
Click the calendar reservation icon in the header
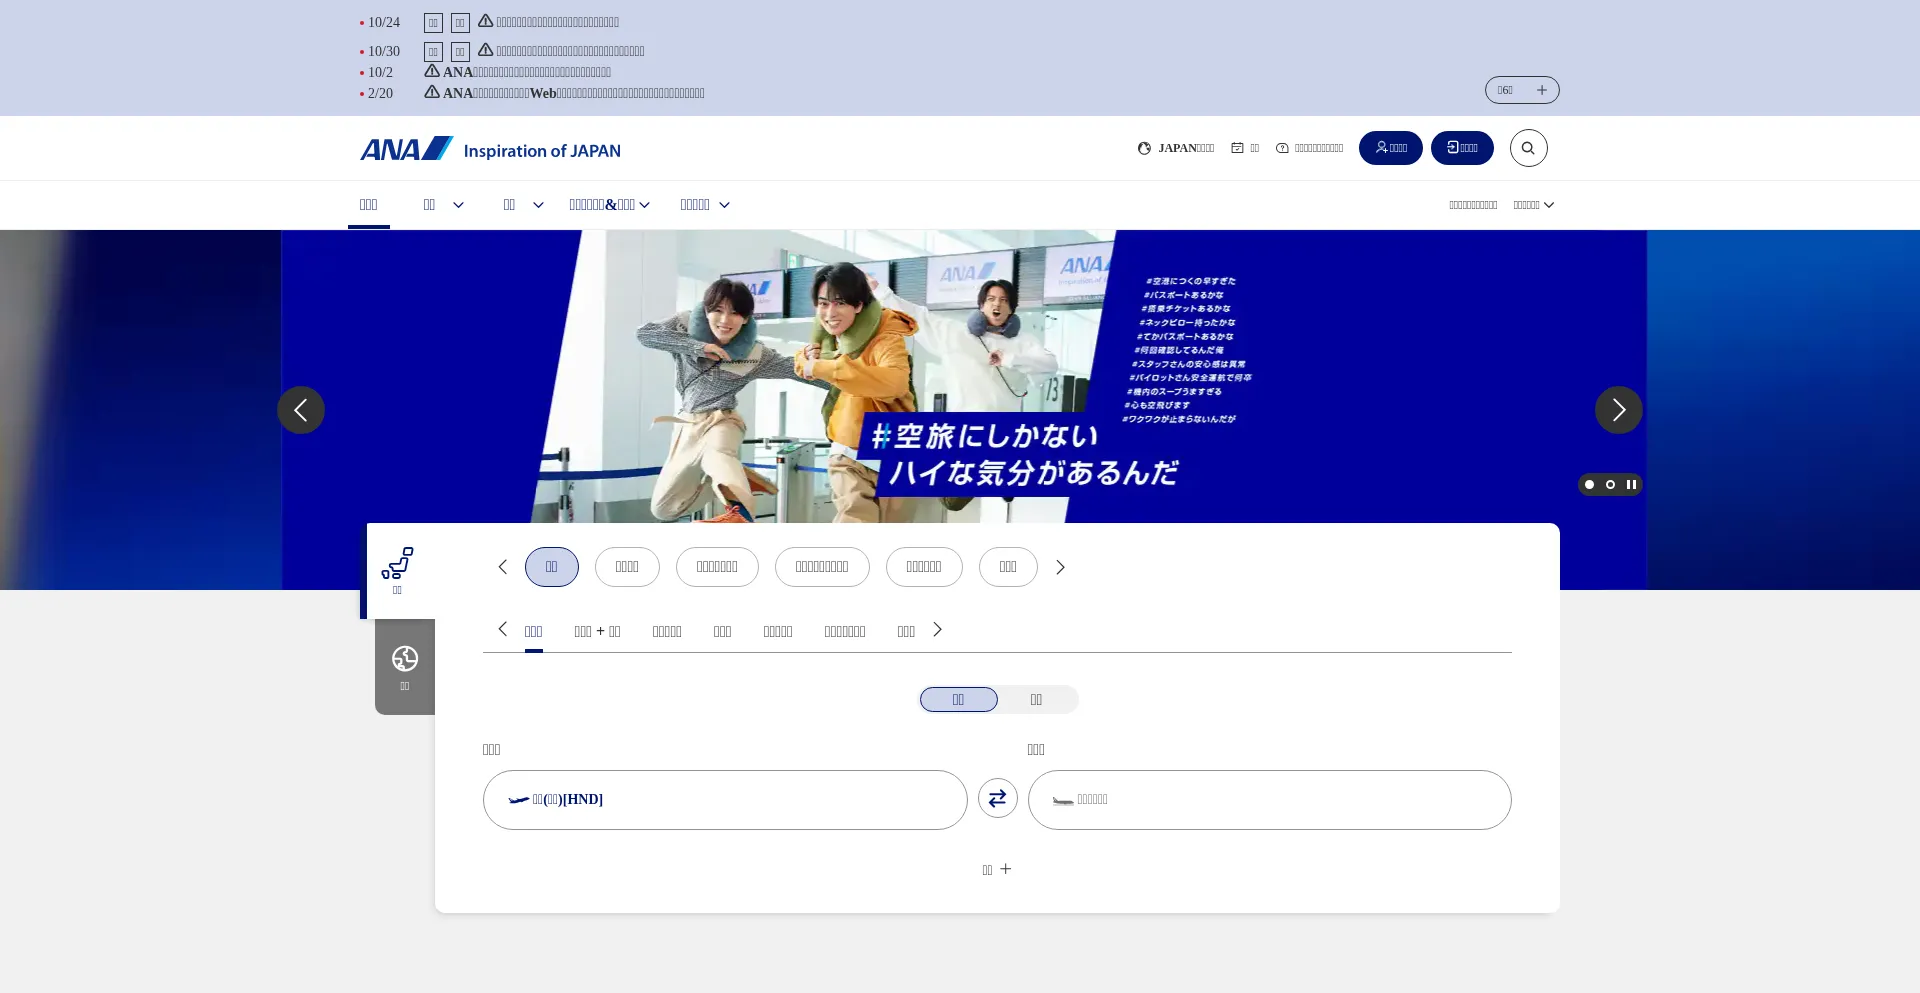click(x=1238, y=147)
